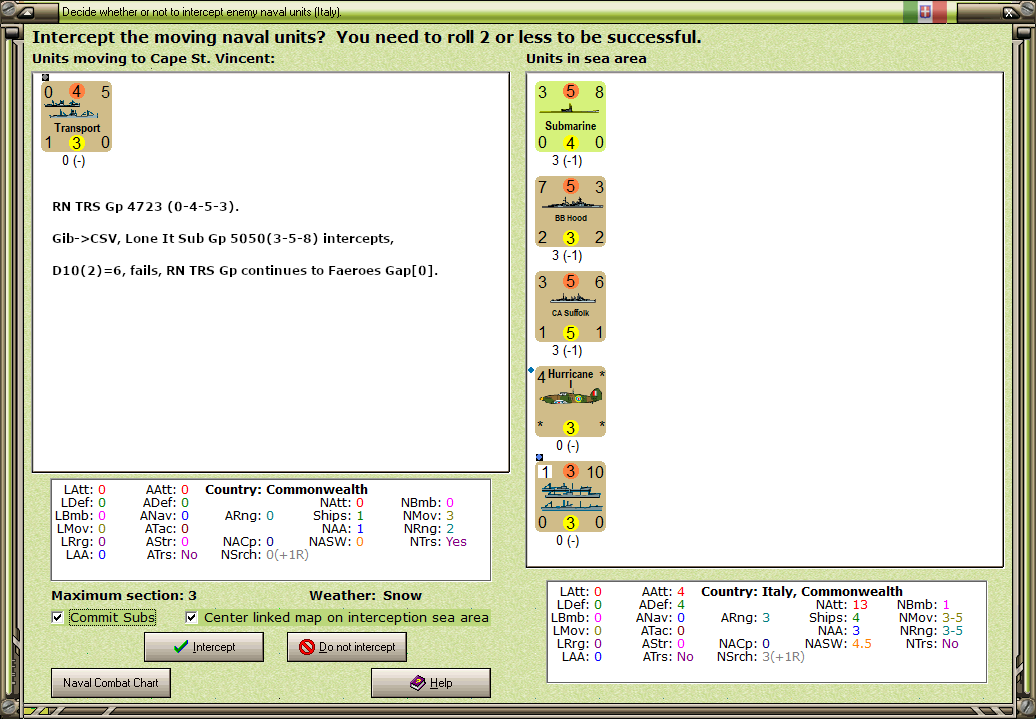The height and width of the screenshot is (719, 1036).
Task: Select the CA Suffolk cruiser counter
Action: pyautogui.click(x=570, y=306)
